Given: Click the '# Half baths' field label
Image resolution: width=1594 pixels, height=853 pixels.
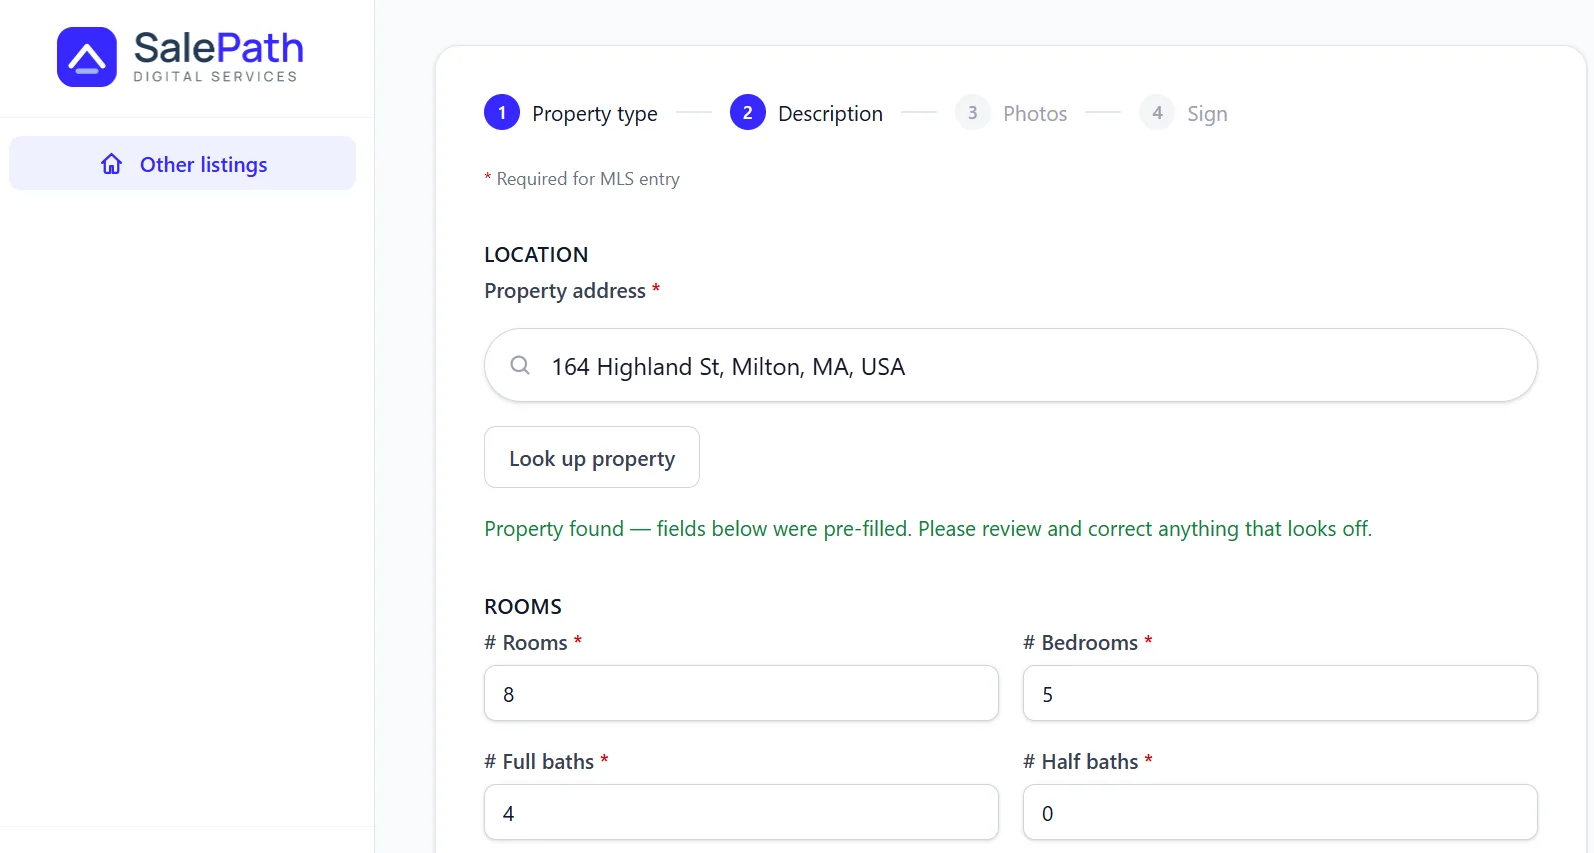Looking at the screenshot, I should tap(1088, 762).
